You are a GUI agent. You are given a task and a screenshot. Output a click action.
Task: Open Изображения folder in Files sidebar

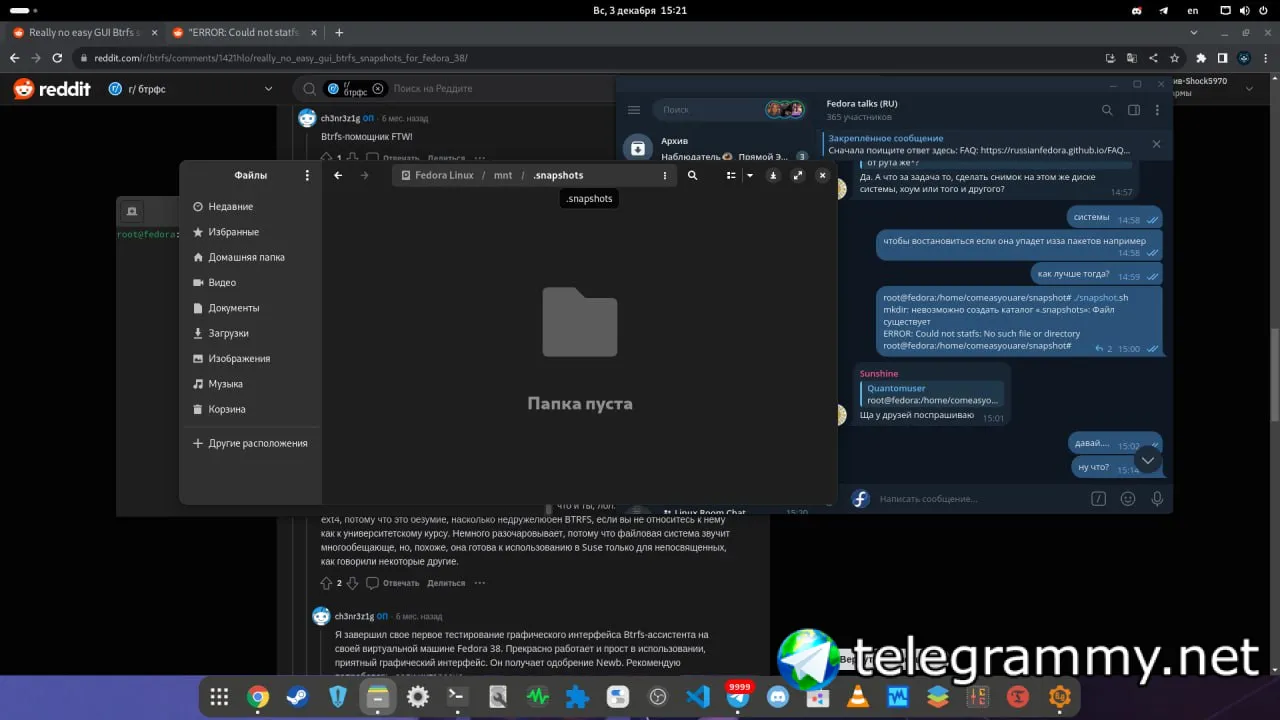coord(251,359)
